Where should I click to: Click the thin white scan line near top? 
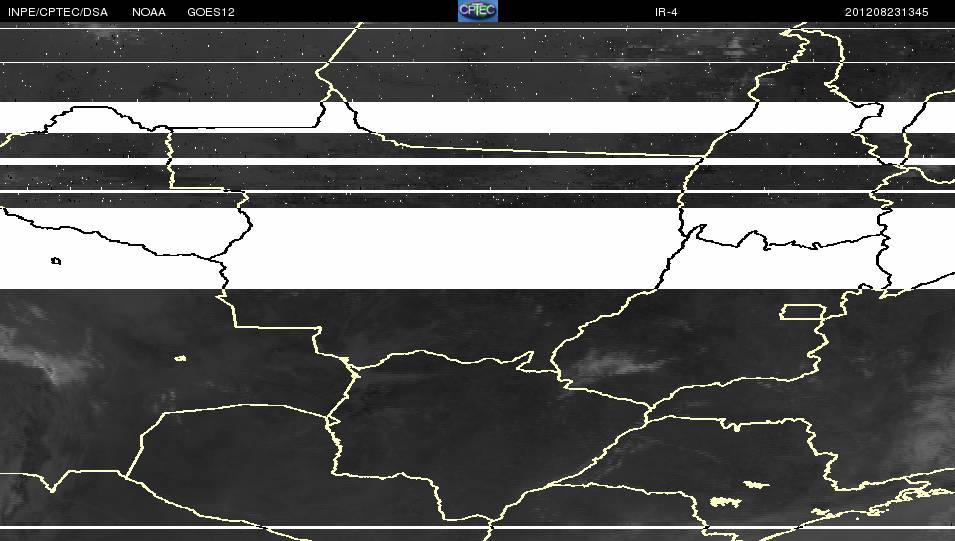[x=478, y=28]
